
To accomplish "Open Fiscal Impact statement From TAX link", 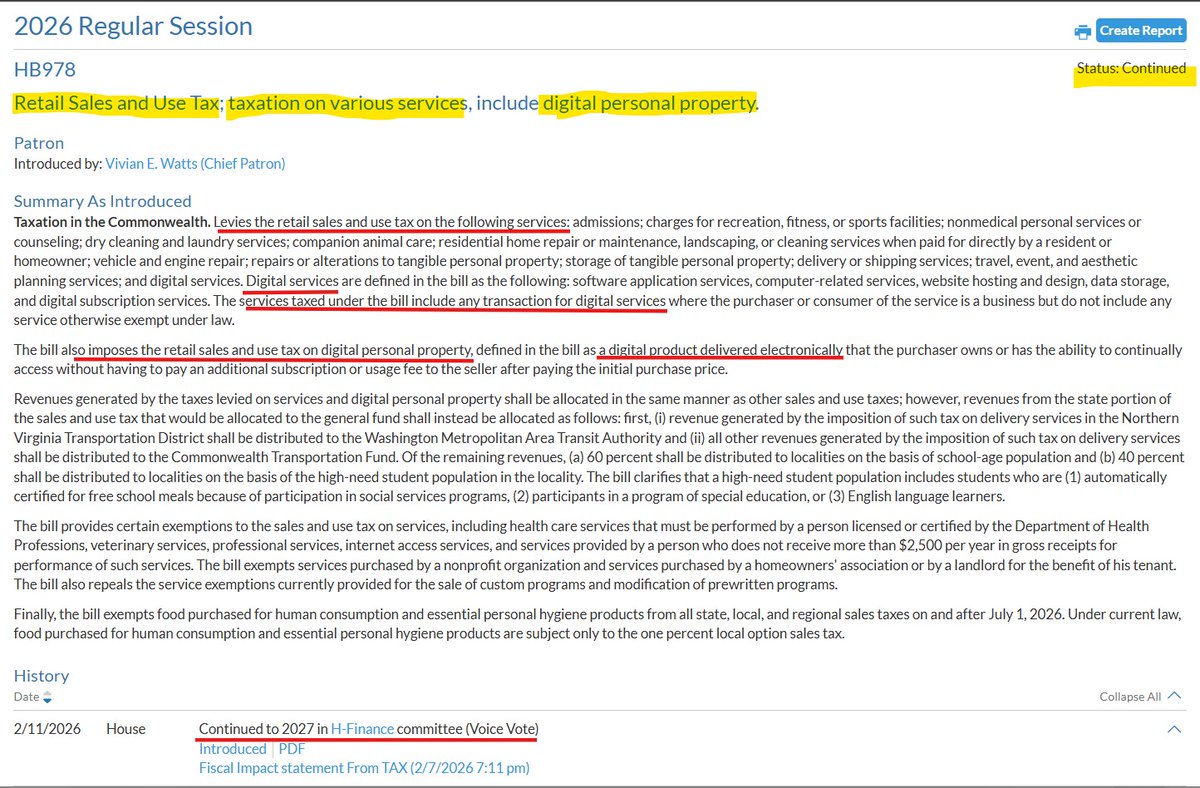I will click(364, 768).
